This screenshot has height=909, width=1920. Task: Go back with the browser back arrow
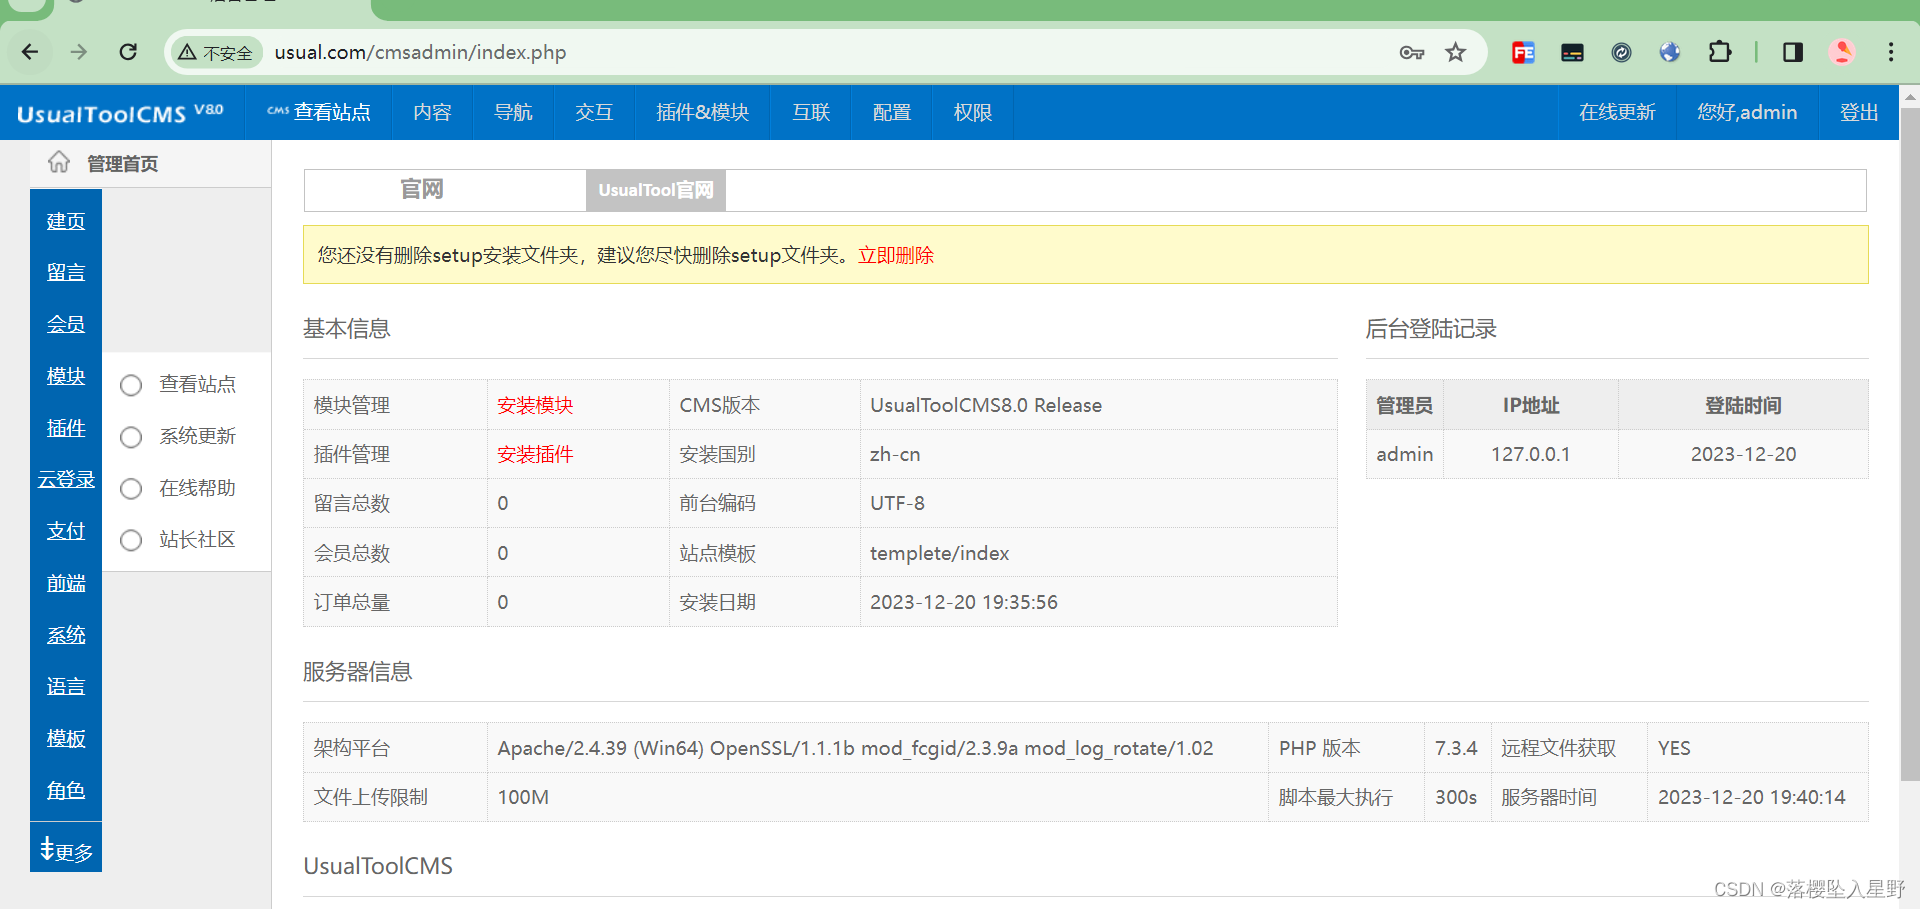(x=30, y=52)
